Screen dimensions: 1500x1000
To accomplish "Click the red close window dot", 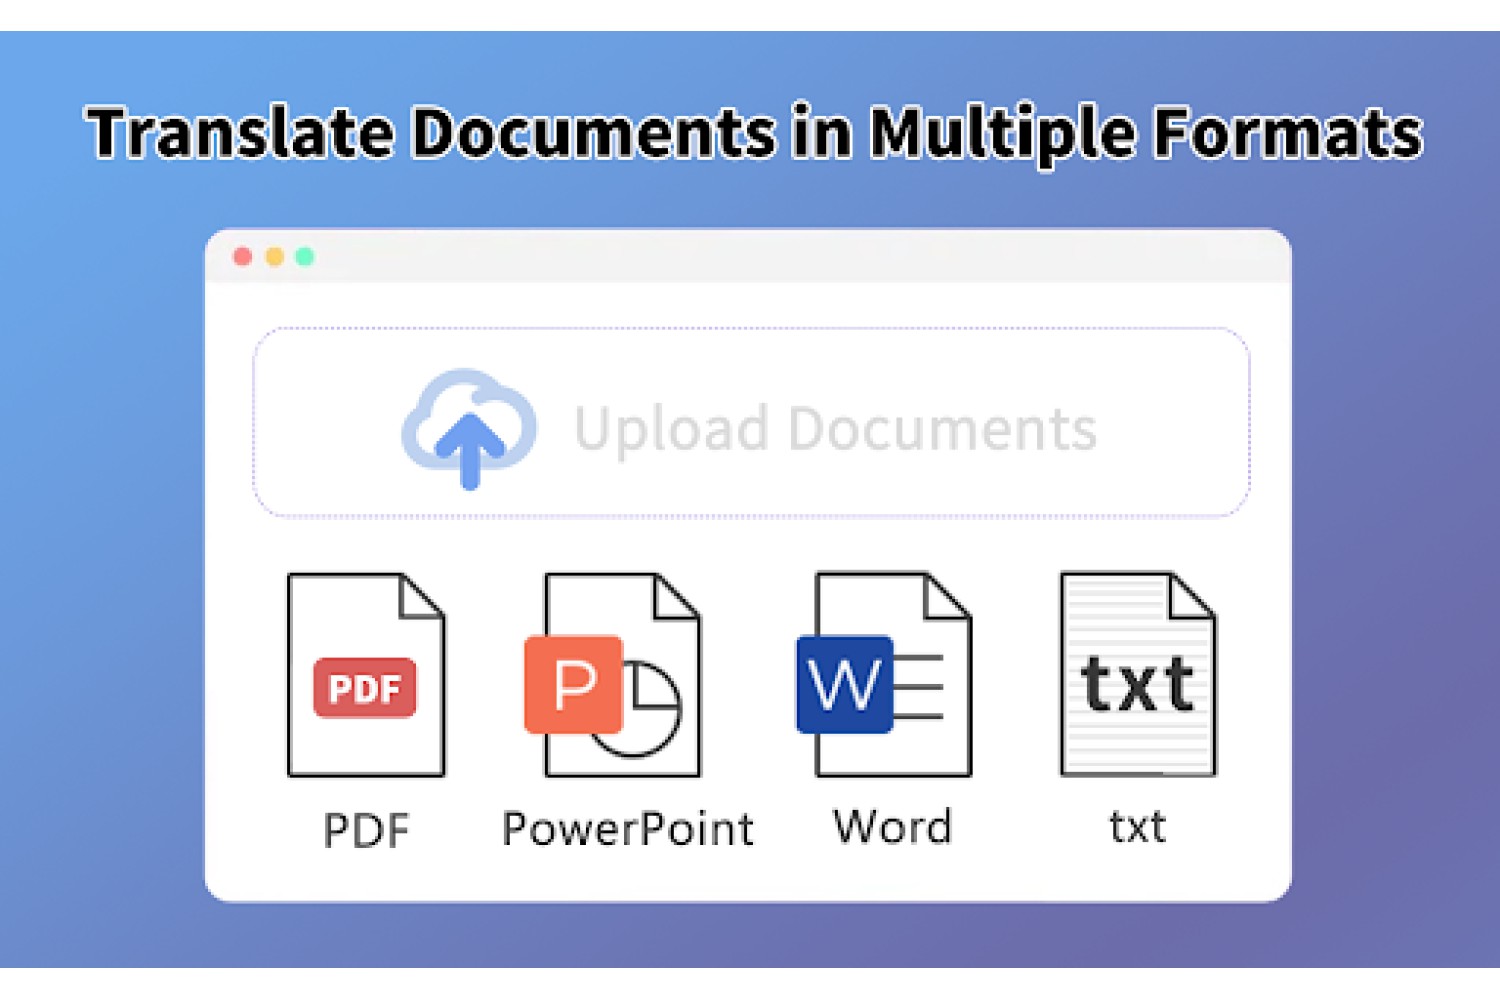I will [242, 257].
